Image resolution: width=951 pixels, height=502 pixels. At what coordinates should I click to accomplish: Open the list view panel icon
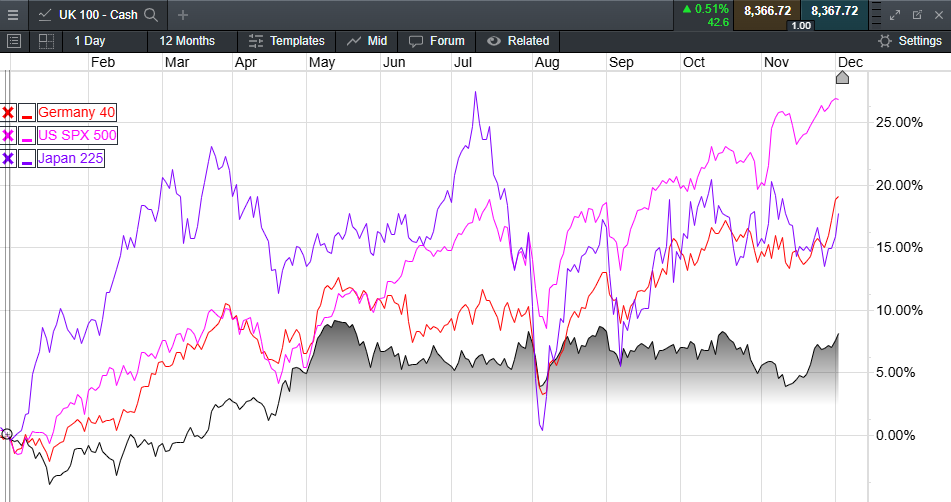click(x=13, y=41)
